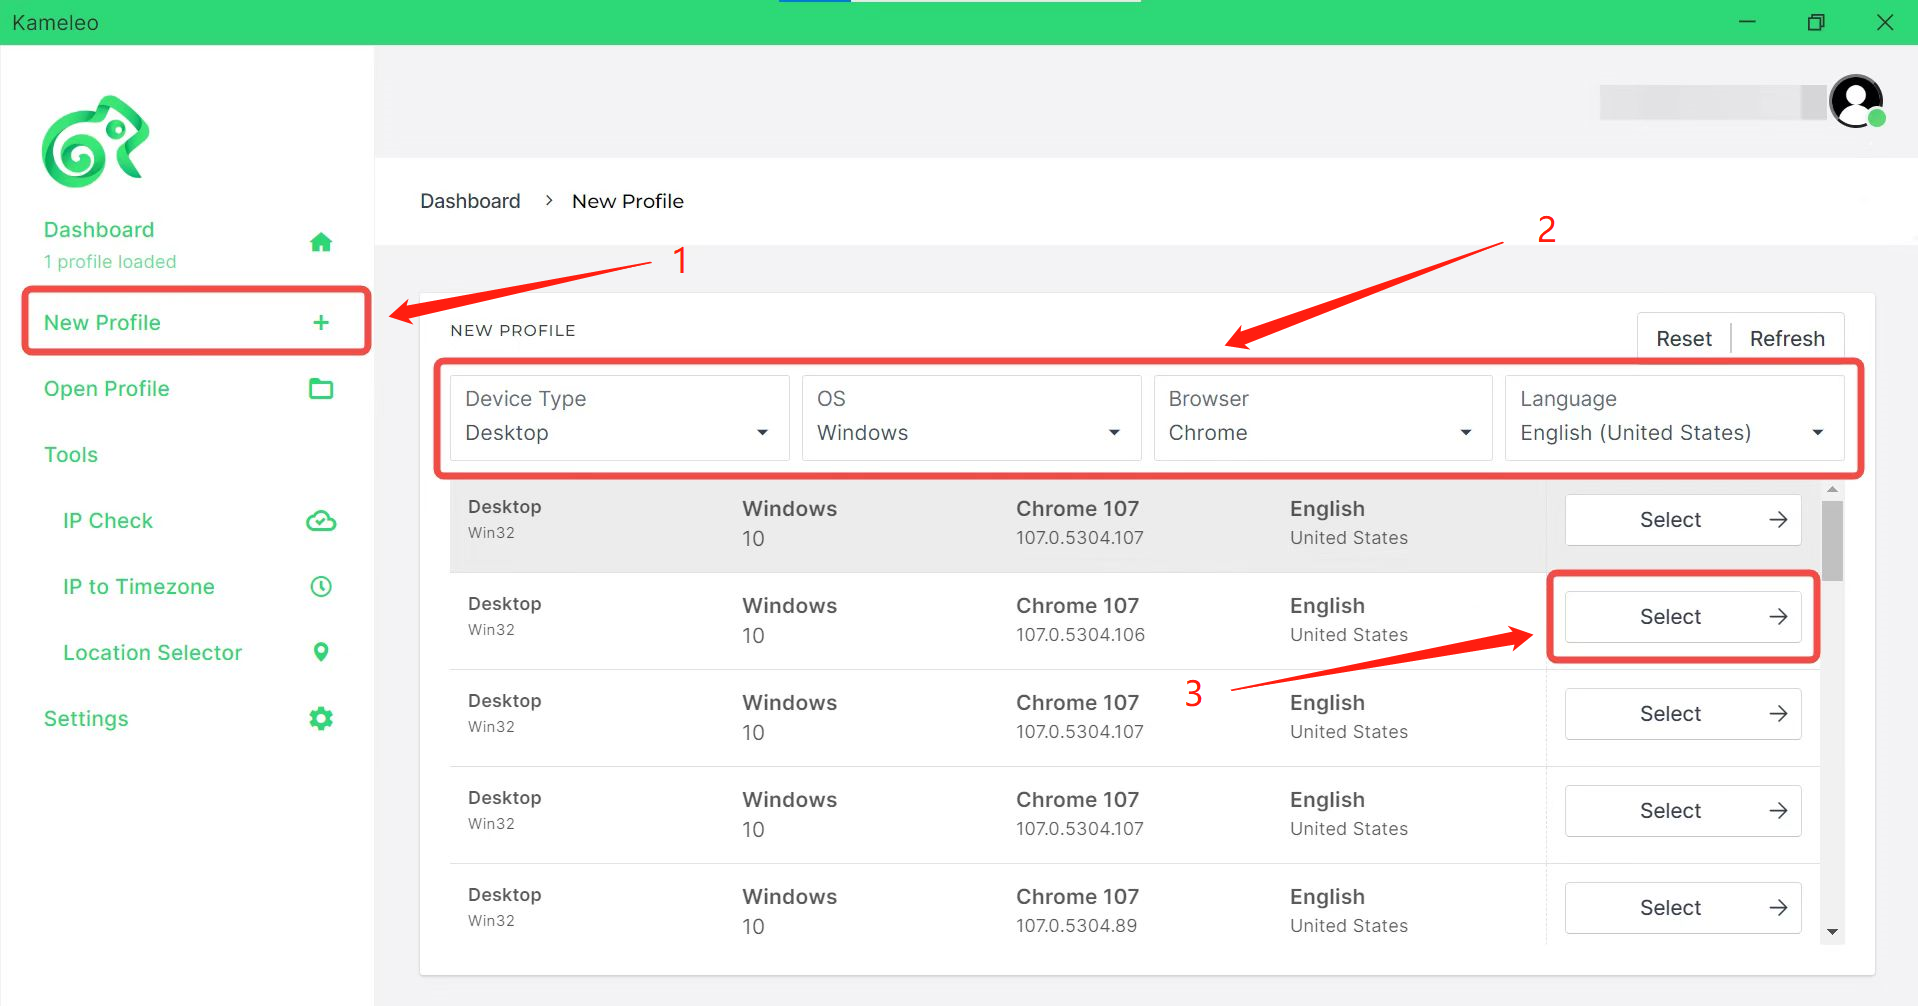1918x1006 pixels.
Task: Launch IP Check via the cloud icon
Action: coord(321,521)
